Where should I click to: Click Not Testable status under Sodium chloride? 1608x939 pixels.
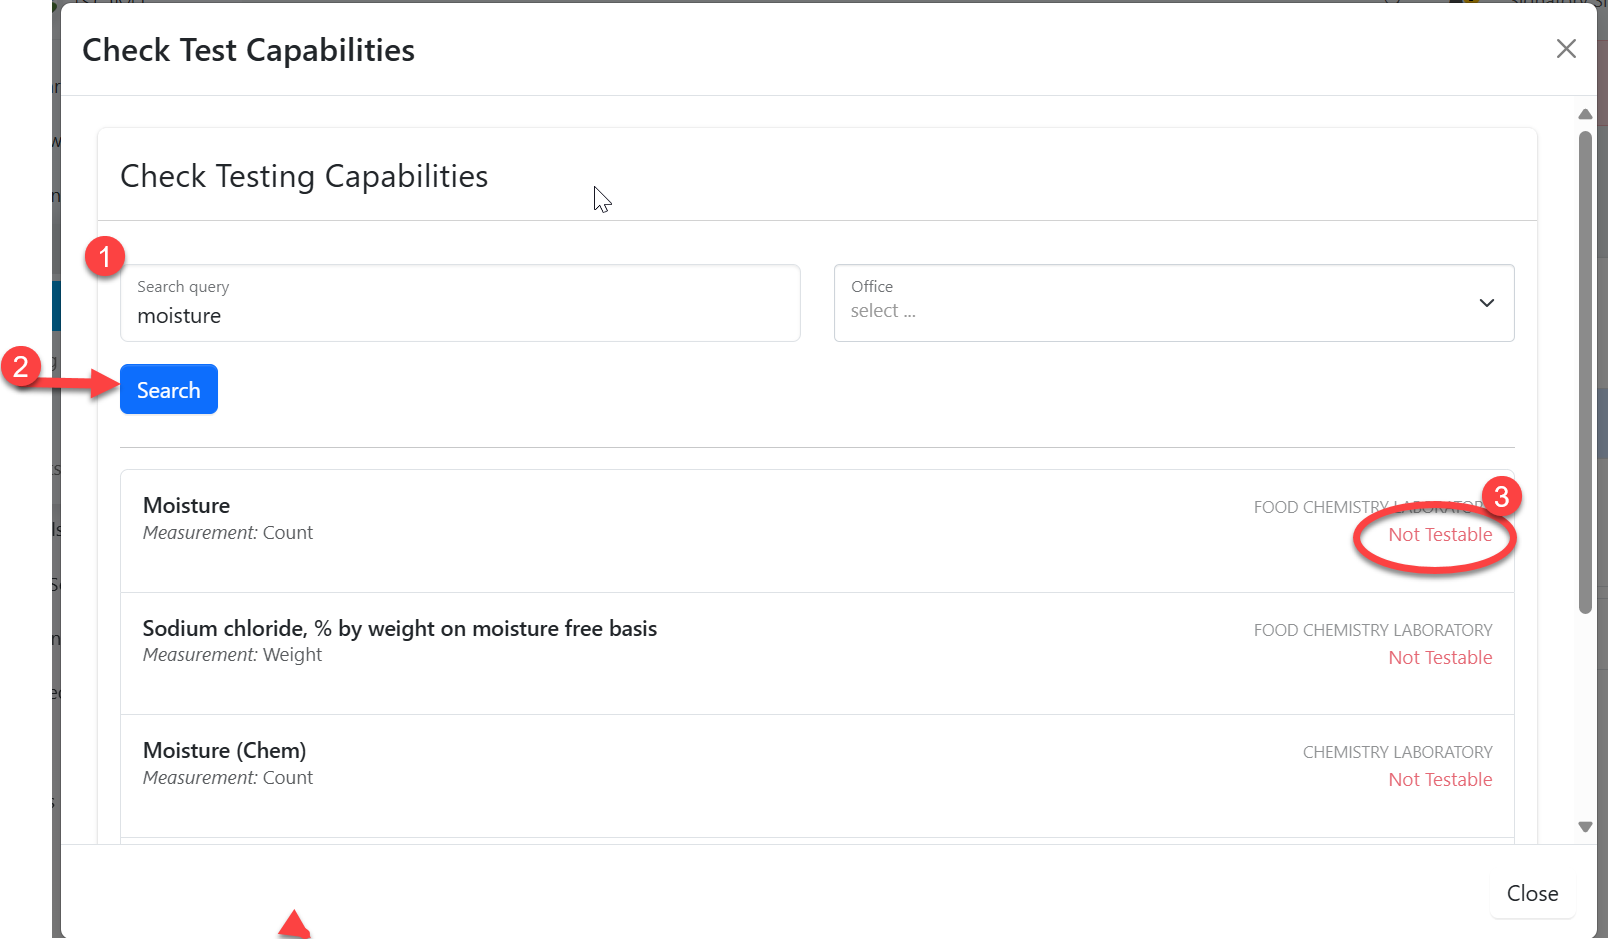point(1440,658)
